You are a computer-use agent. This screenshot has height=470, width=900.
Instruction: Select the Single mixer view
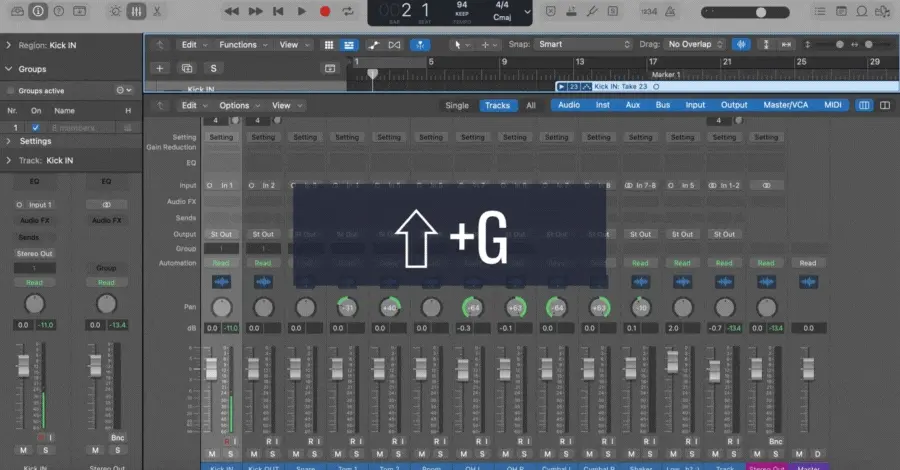[x=457, y=106]
